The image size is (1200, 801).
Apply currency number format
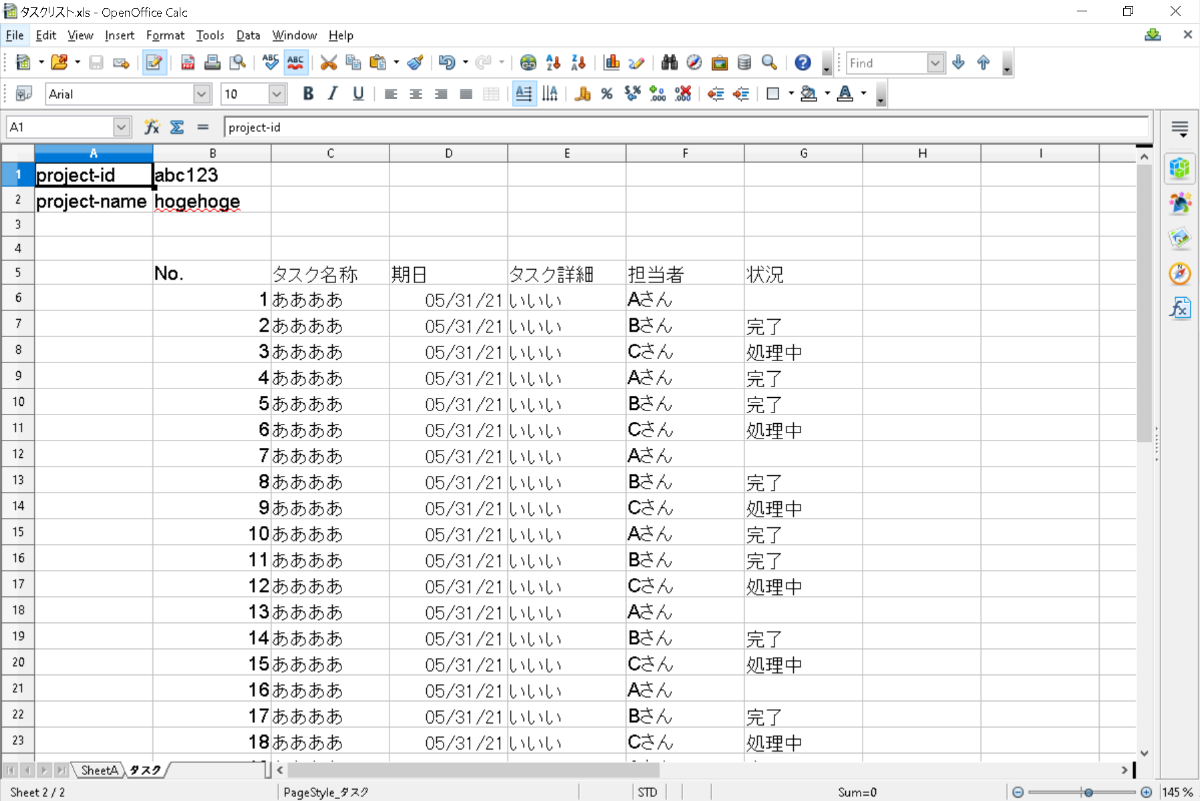(582, 94)
